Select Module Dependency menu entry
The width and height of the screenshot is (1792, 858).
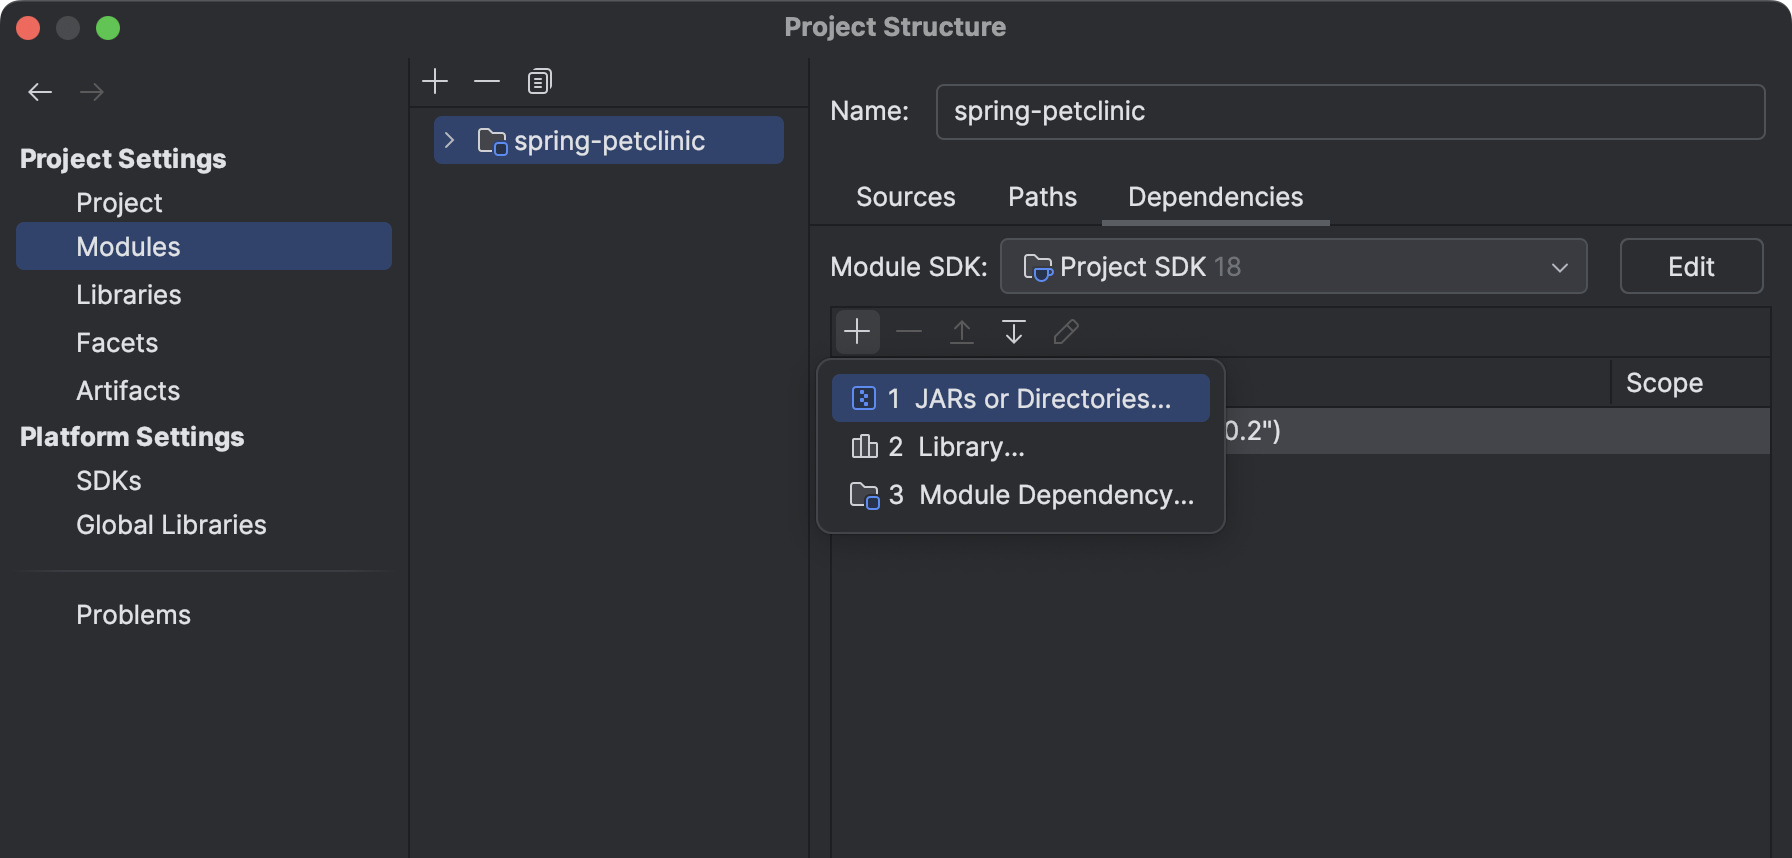(1055, 495)
